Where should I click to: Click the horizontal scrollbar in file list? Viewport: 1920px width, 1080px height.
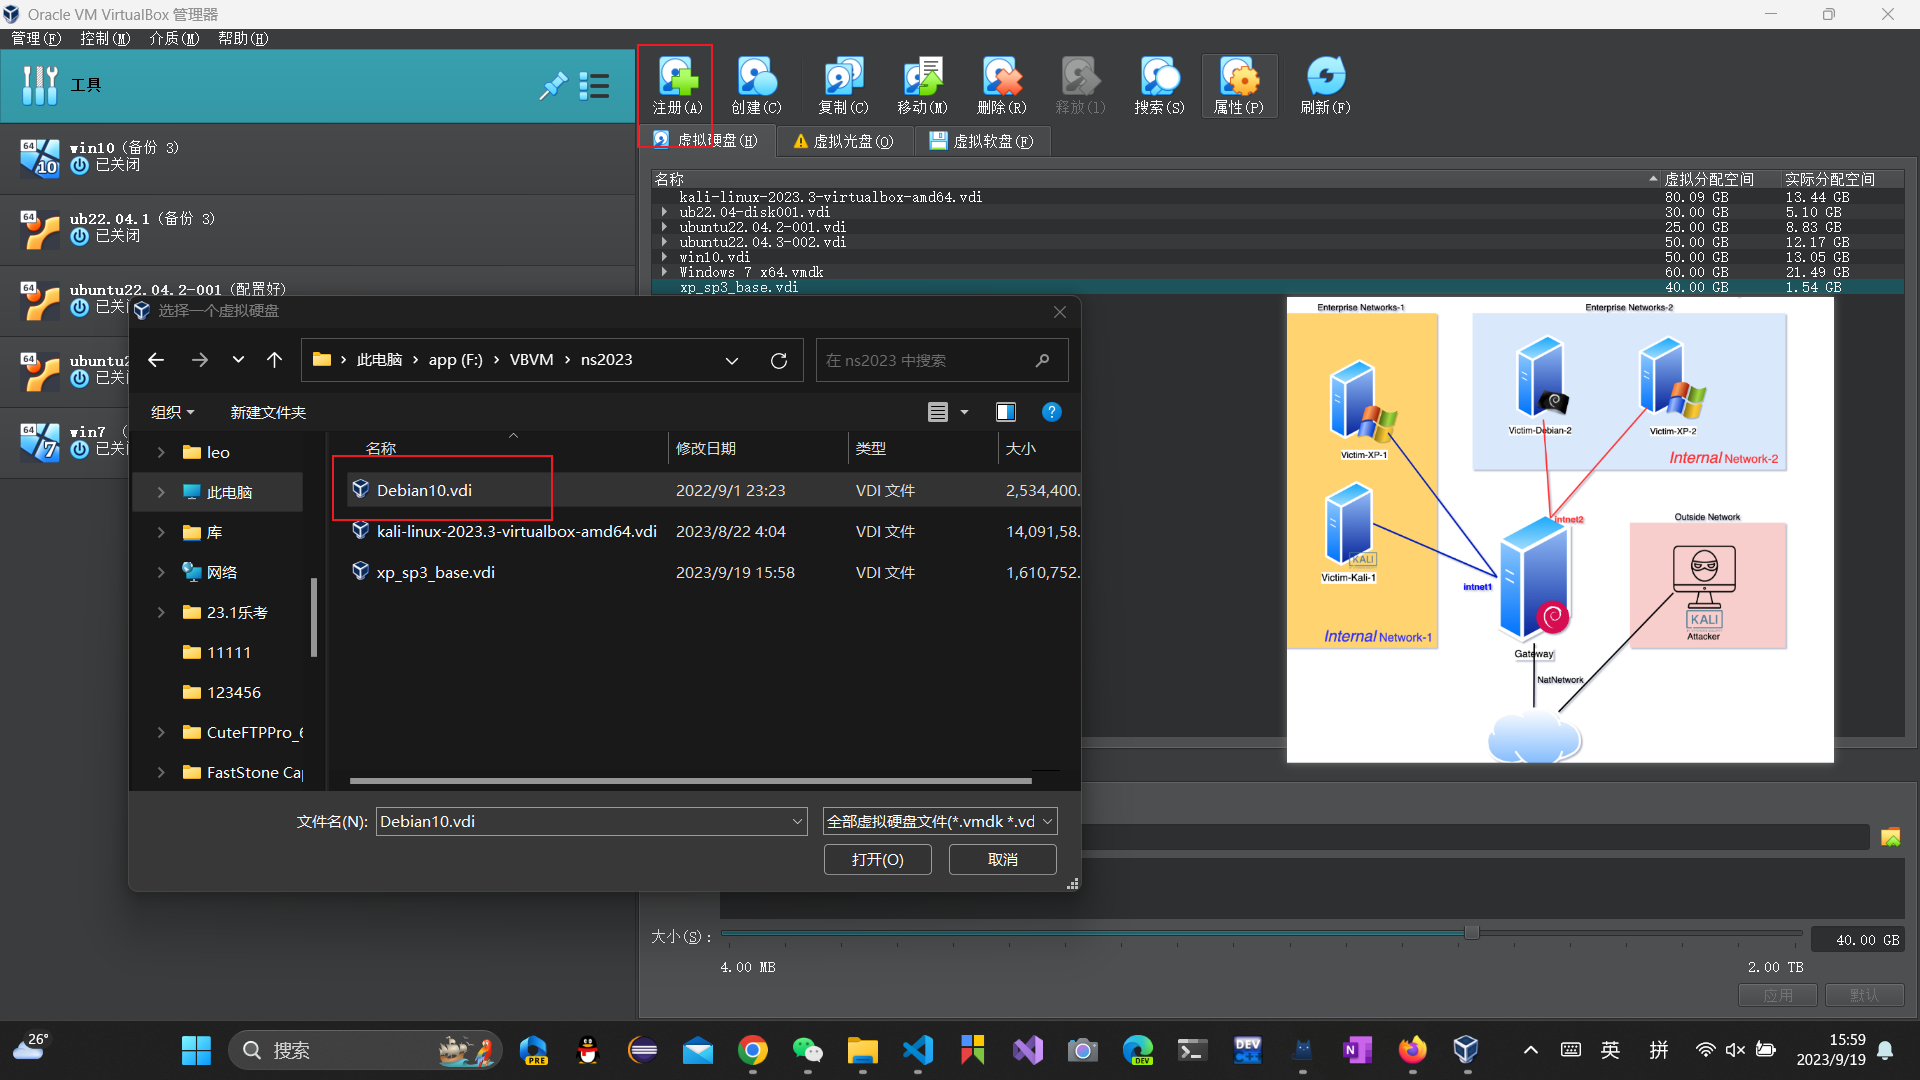690,781
